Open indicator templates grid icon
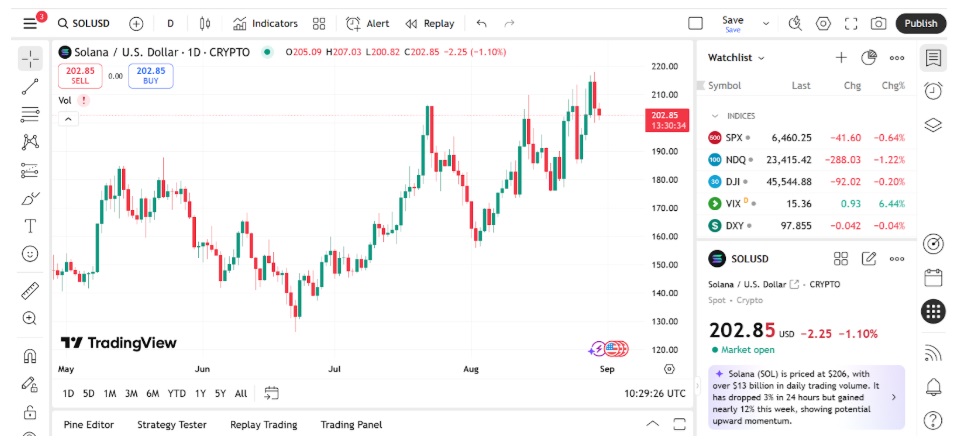This screenshot has width=958, height=444. point(319,24)
